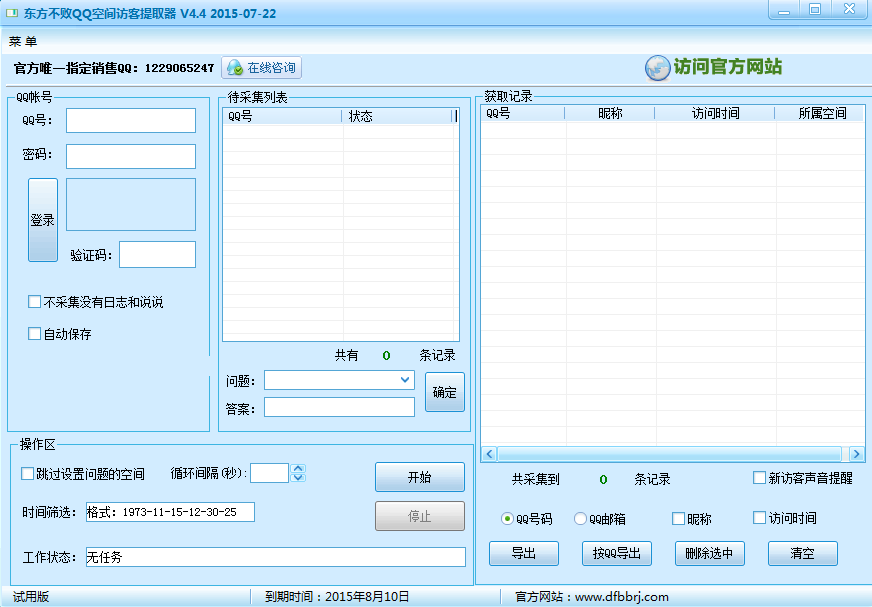Viewport: 872px width, 607px height.
Task: Click the 按QQ导出 export button
Action: pyautogui.click(x=616, y=553)
